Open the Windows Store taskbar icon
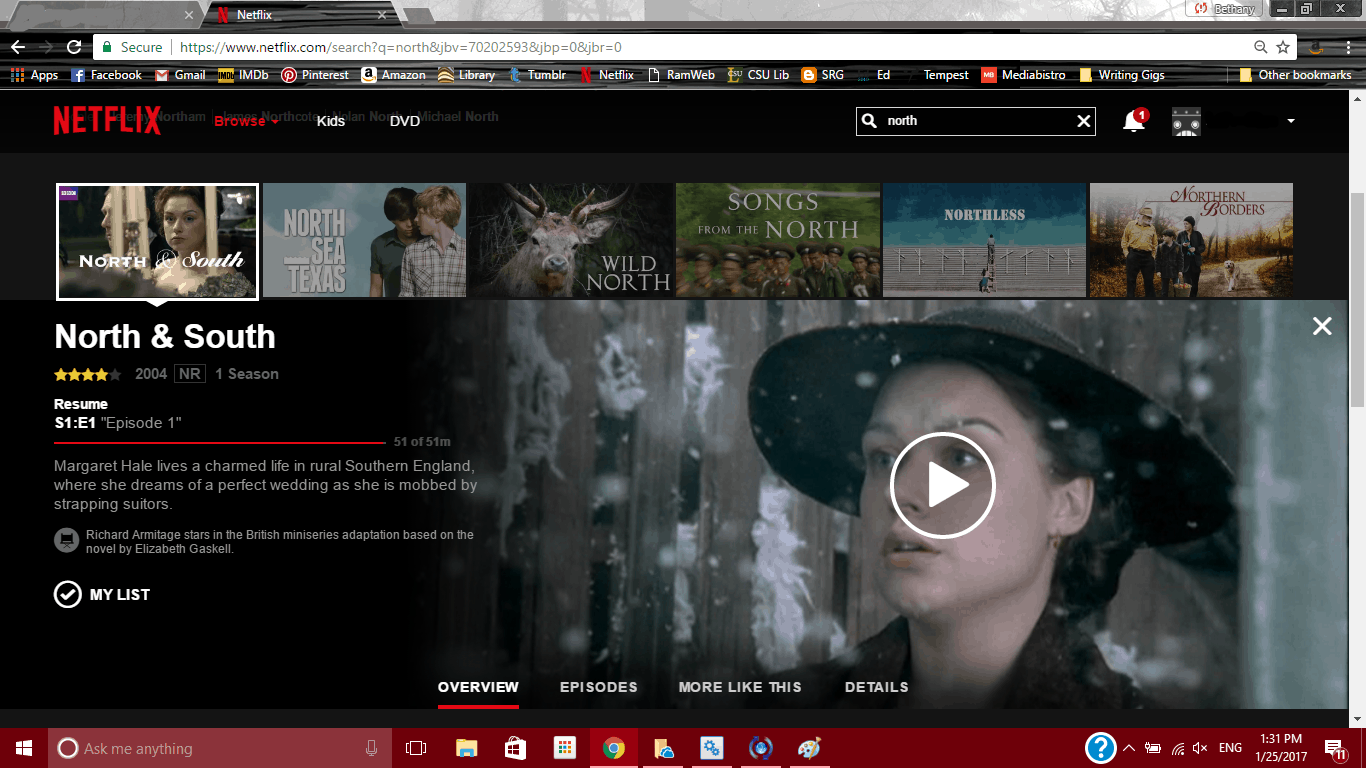The image size is (1366, 768). 515,748
